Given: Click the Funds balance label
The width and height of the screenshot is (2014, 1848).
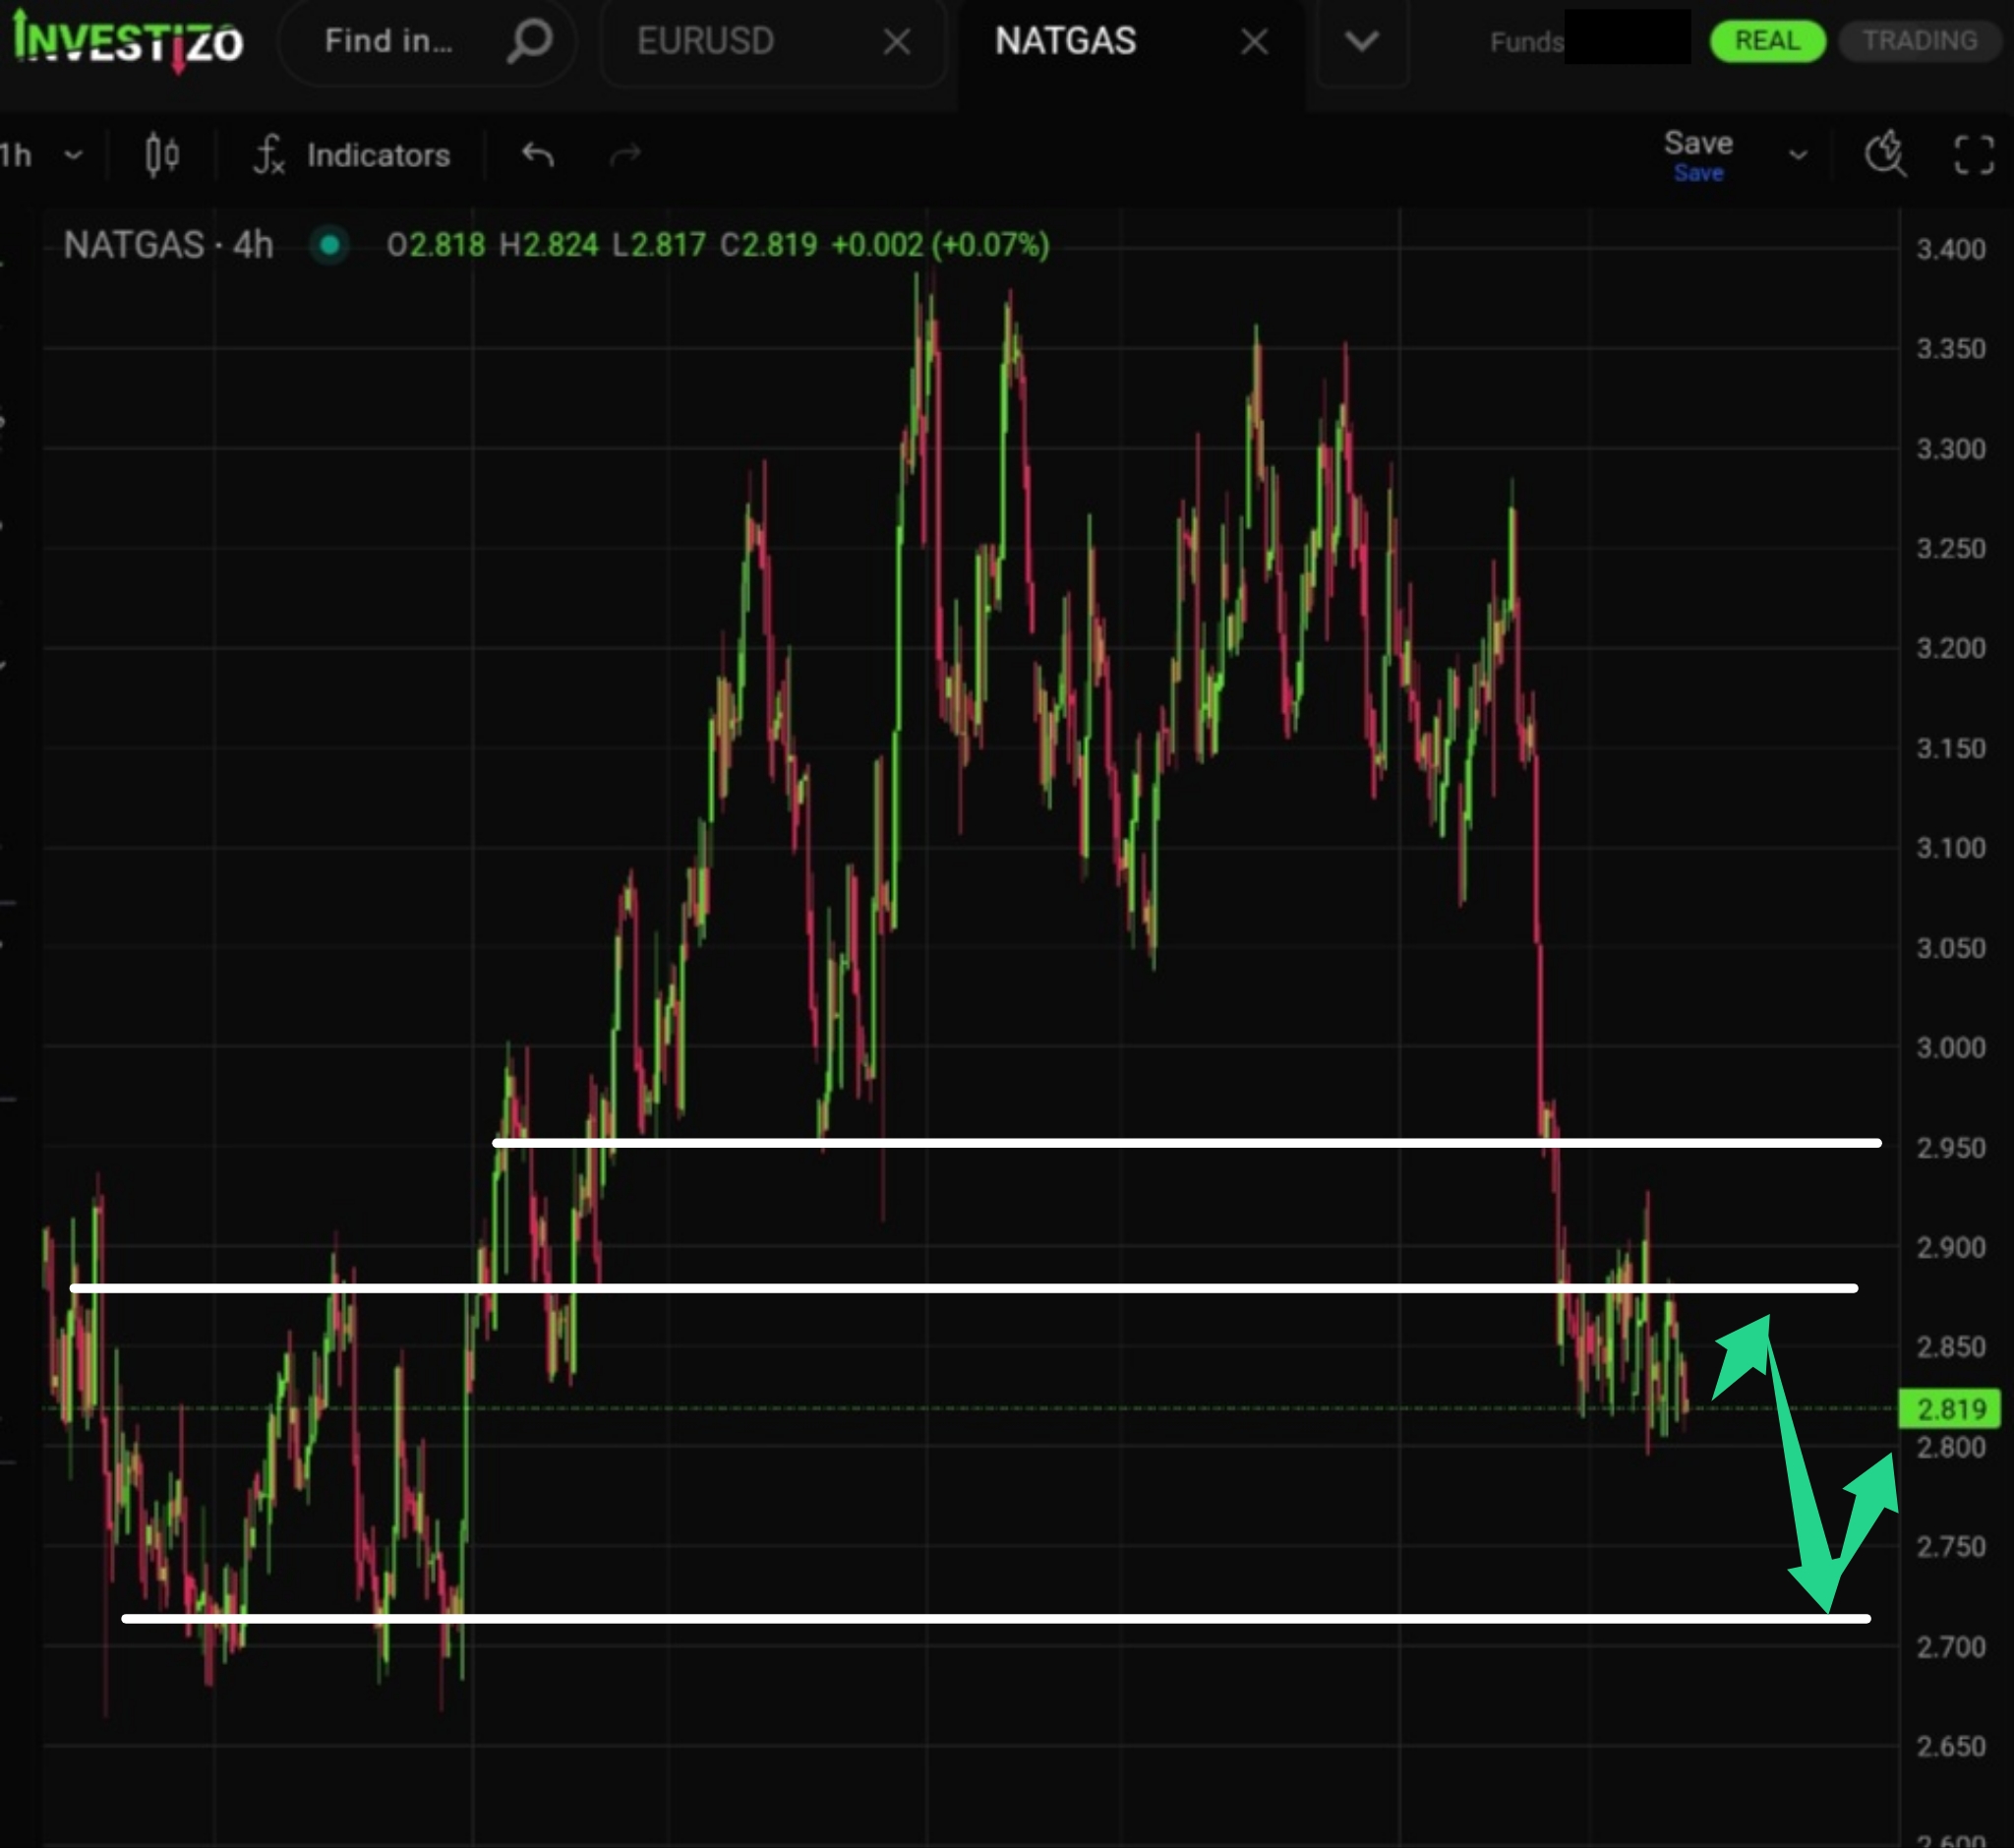Looking at the screenshot, I should pyautogui.click(x=1526, y=42).
